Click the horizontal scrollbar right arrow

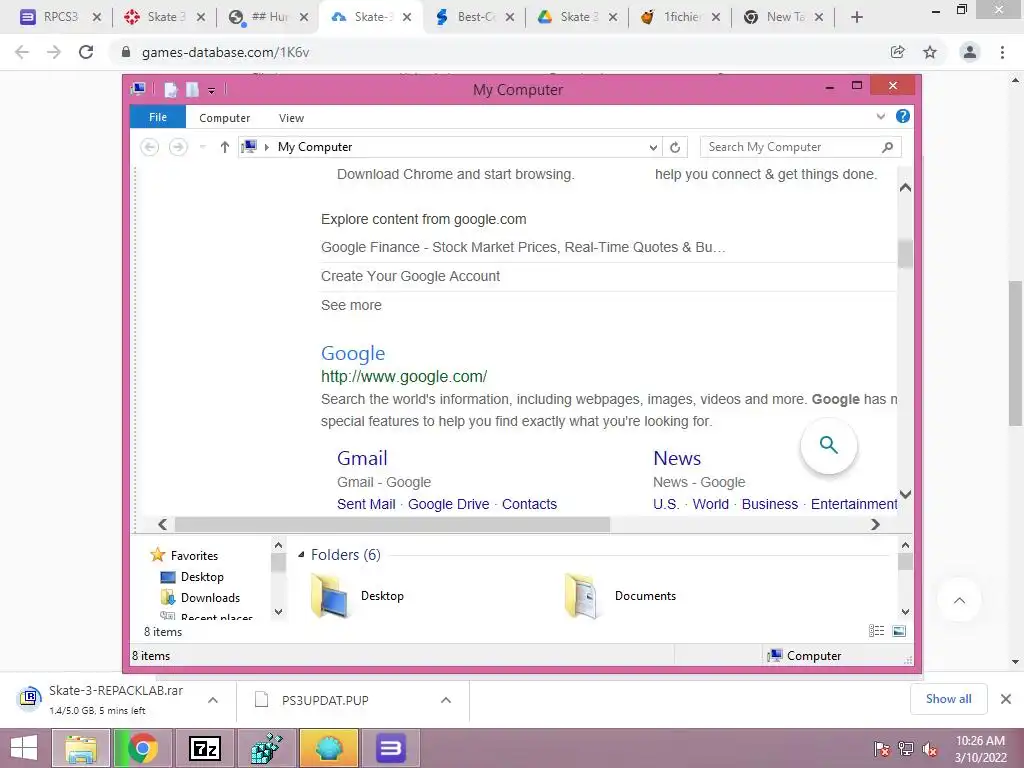875,524
